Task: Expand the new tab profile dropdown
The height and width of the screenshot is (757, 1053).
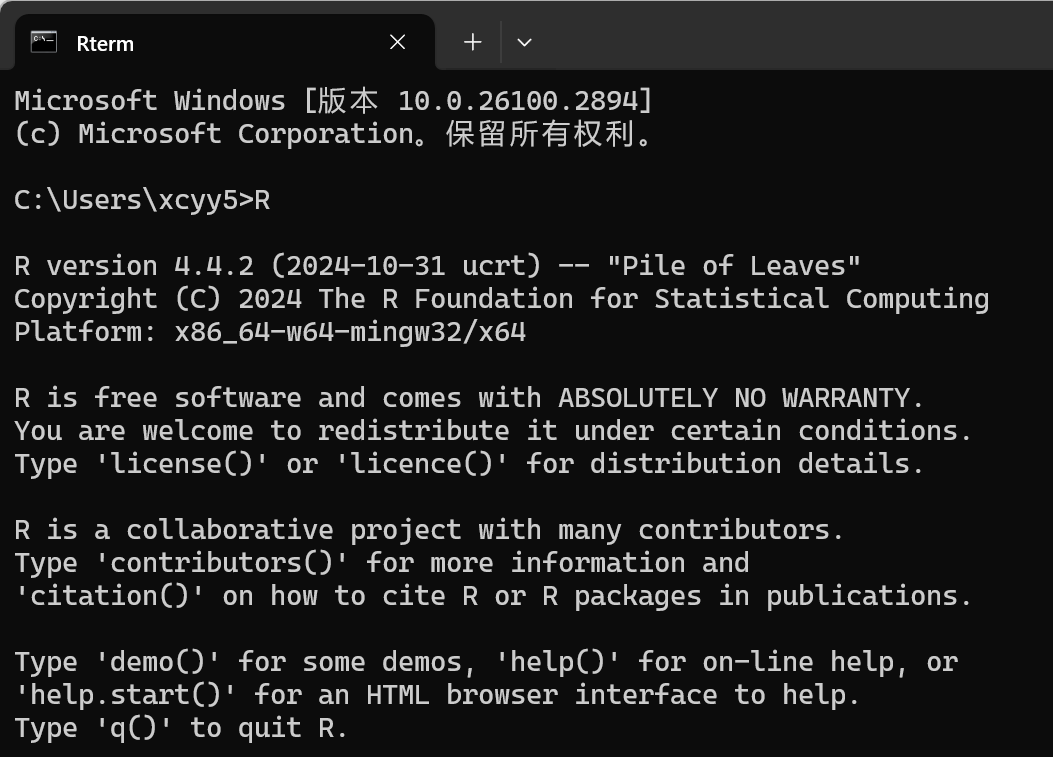Action: coord(524,42)
